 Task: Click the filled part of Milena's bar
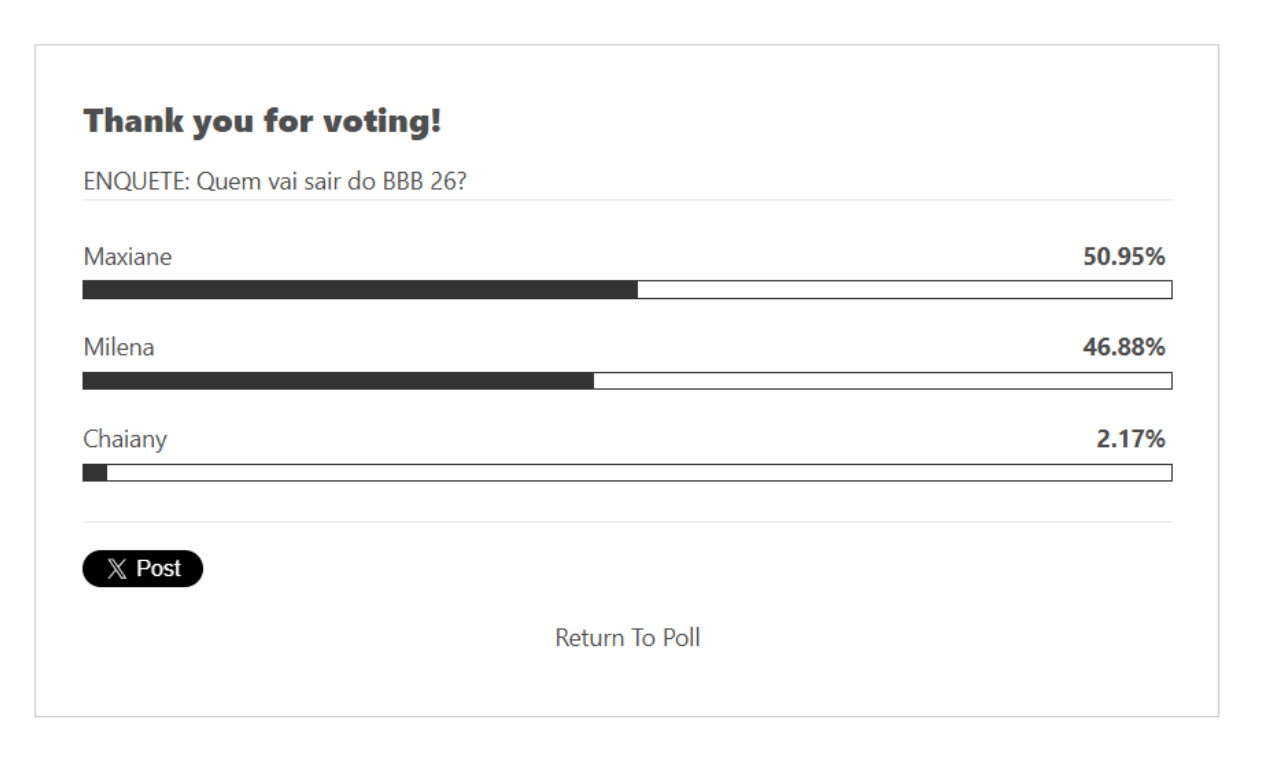coord(338,381)
